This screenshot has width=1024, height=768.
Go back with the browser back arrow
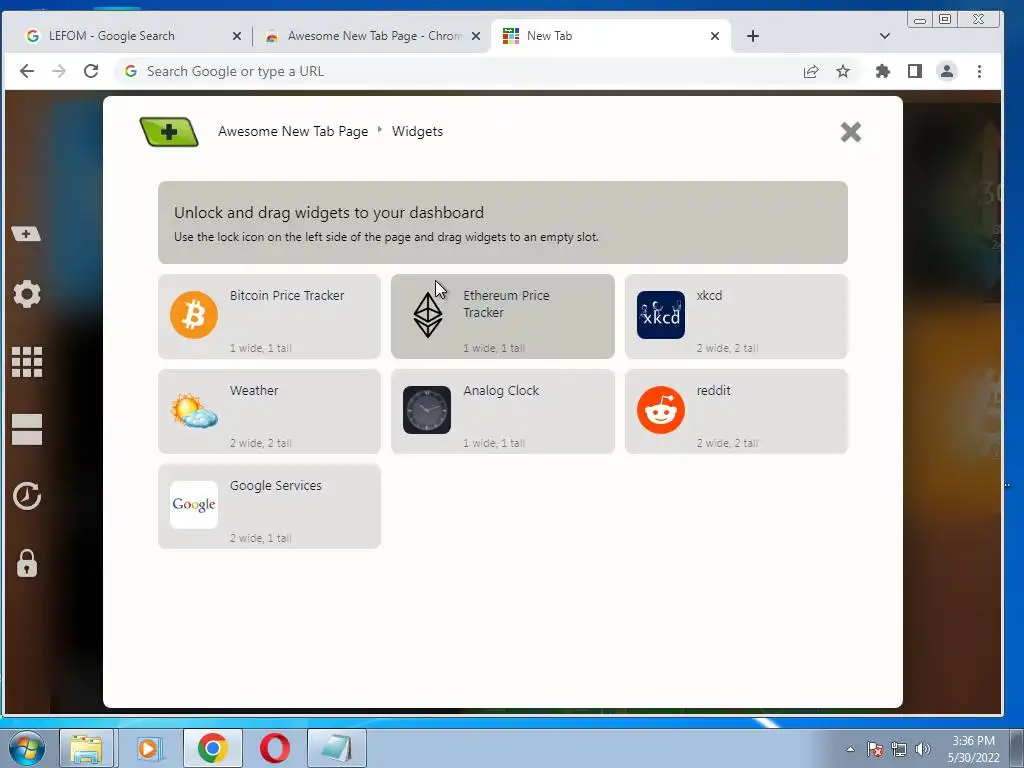pyautogui.click(x=27, y=71)
